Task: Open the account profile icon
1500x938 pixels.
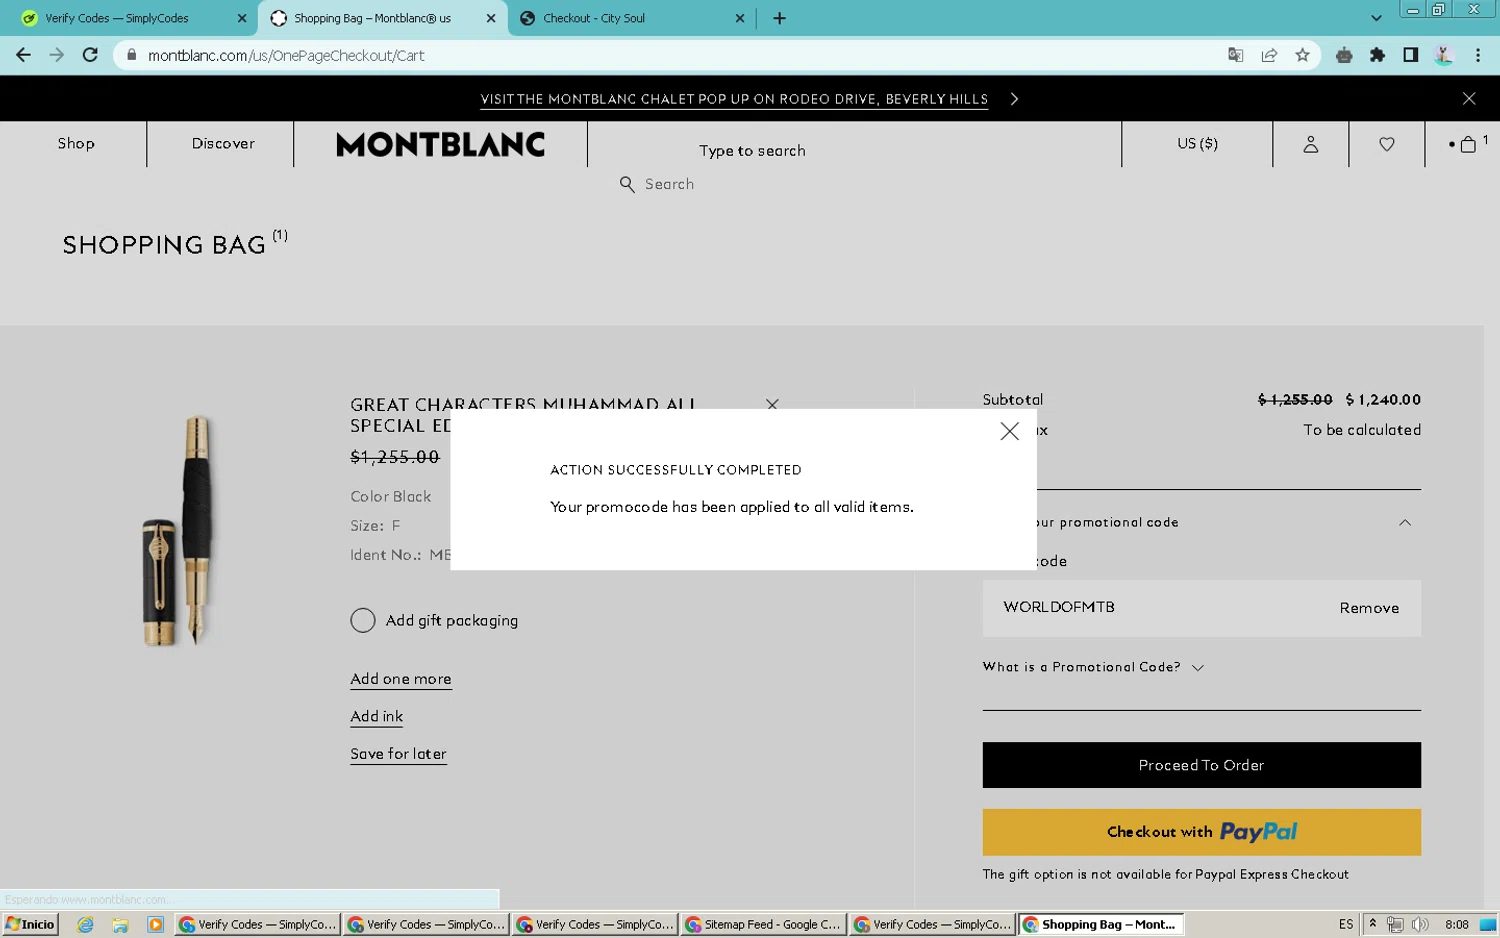Action: pos(1310,144)
